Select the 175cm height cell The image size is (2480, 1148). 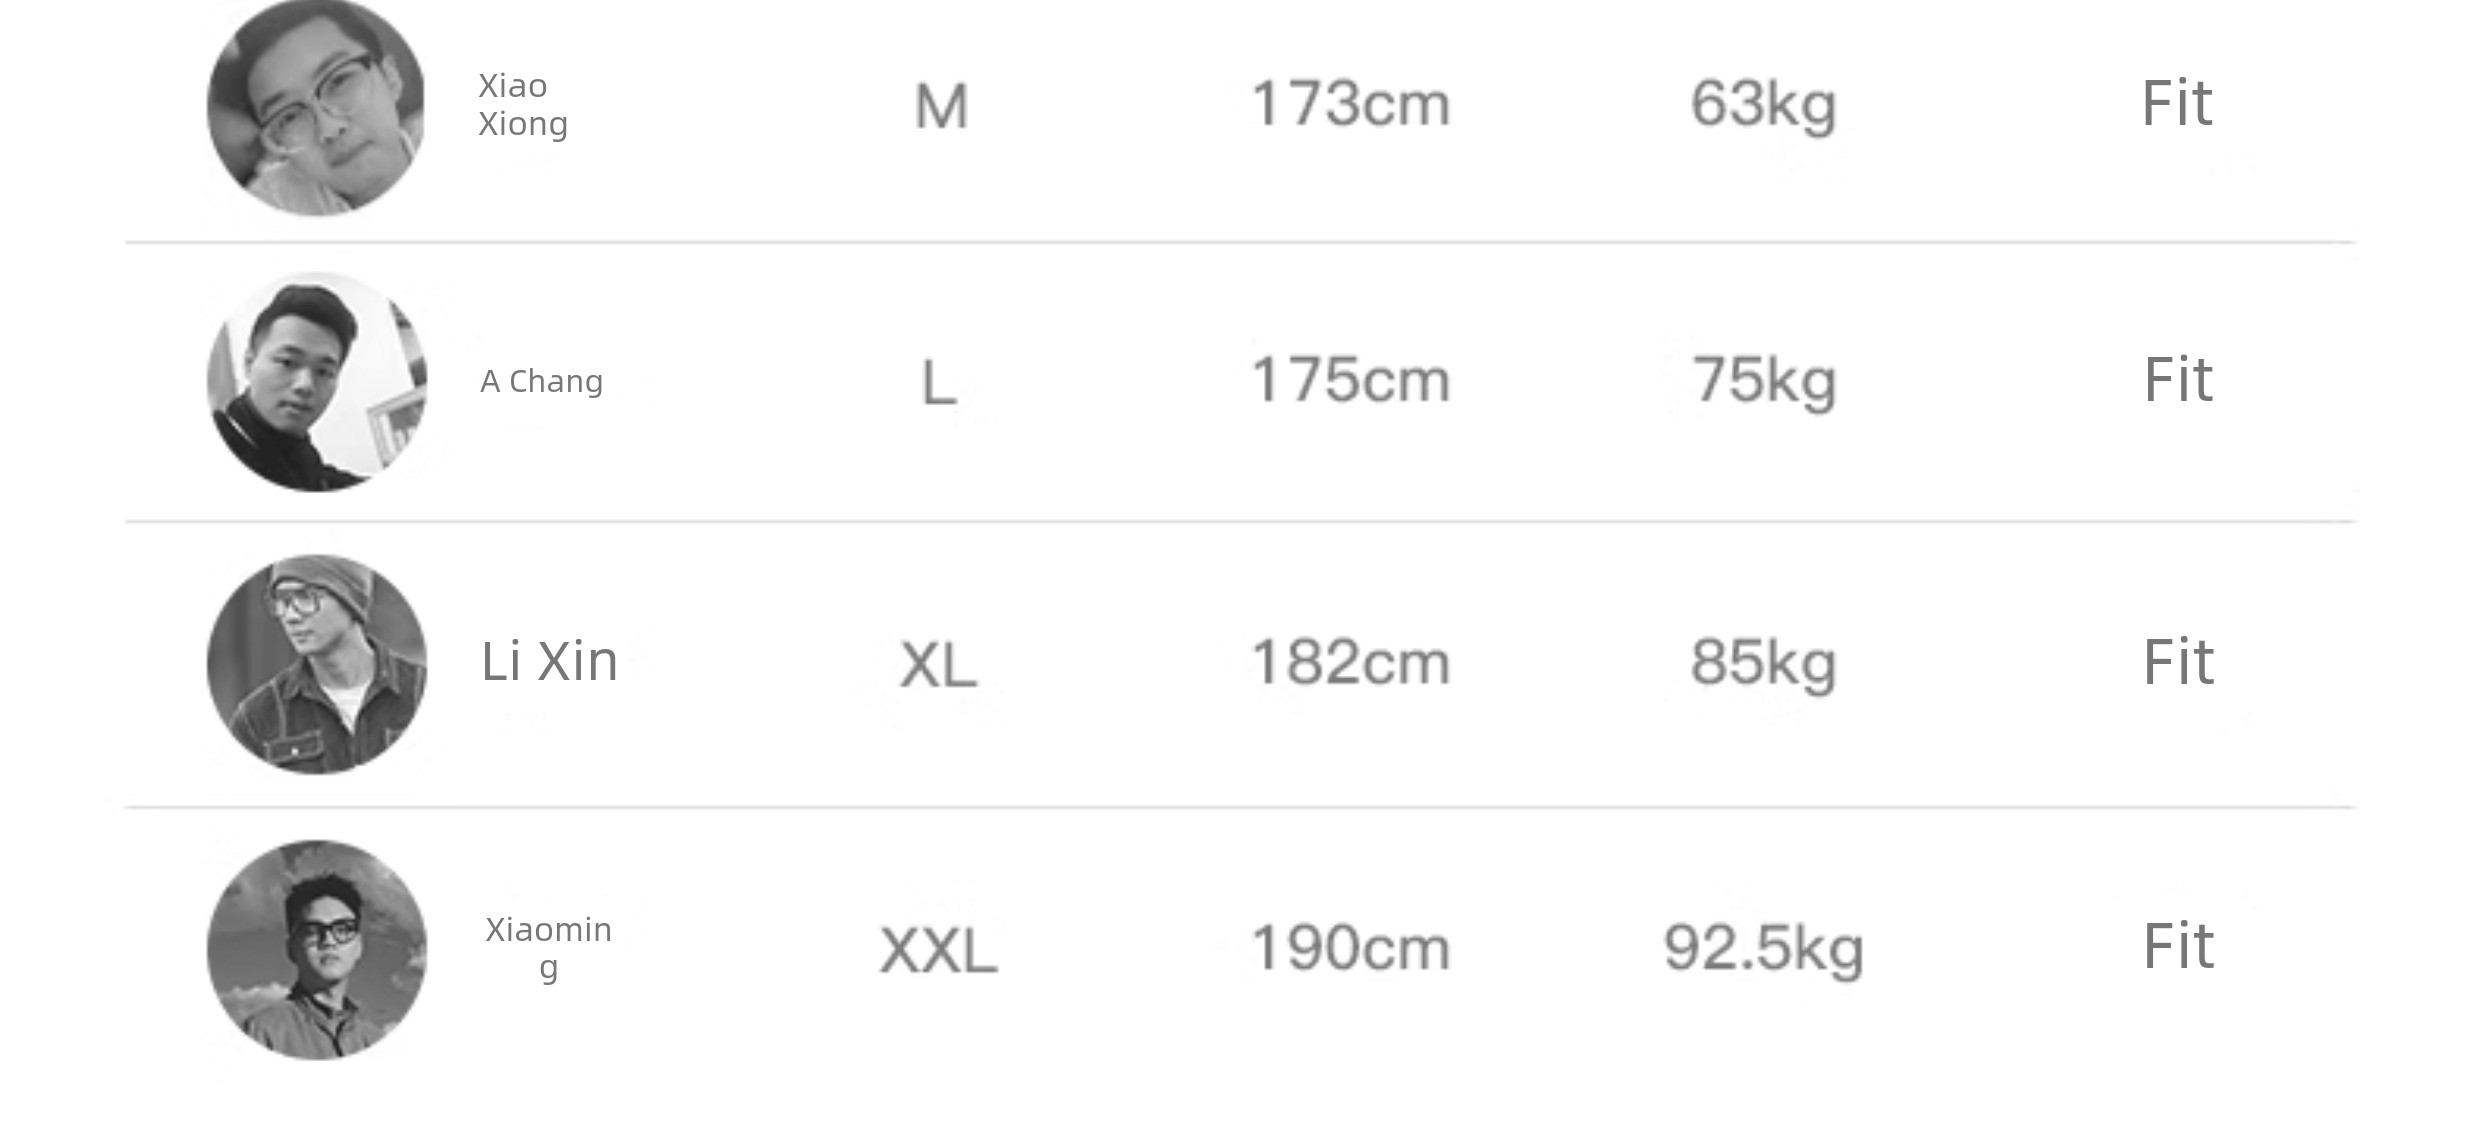[x=1350, y=381]
